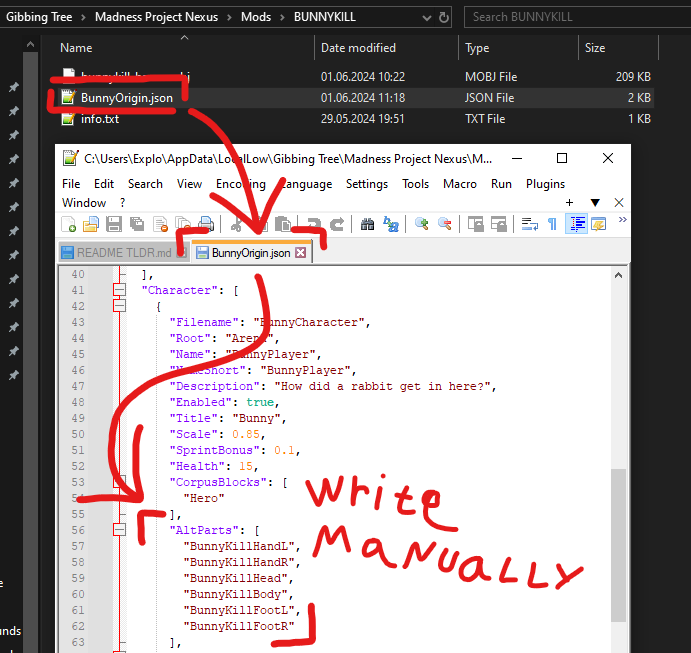
Task: Expand the chevron after Mods breadcrumb
Action: click(282, 17)
